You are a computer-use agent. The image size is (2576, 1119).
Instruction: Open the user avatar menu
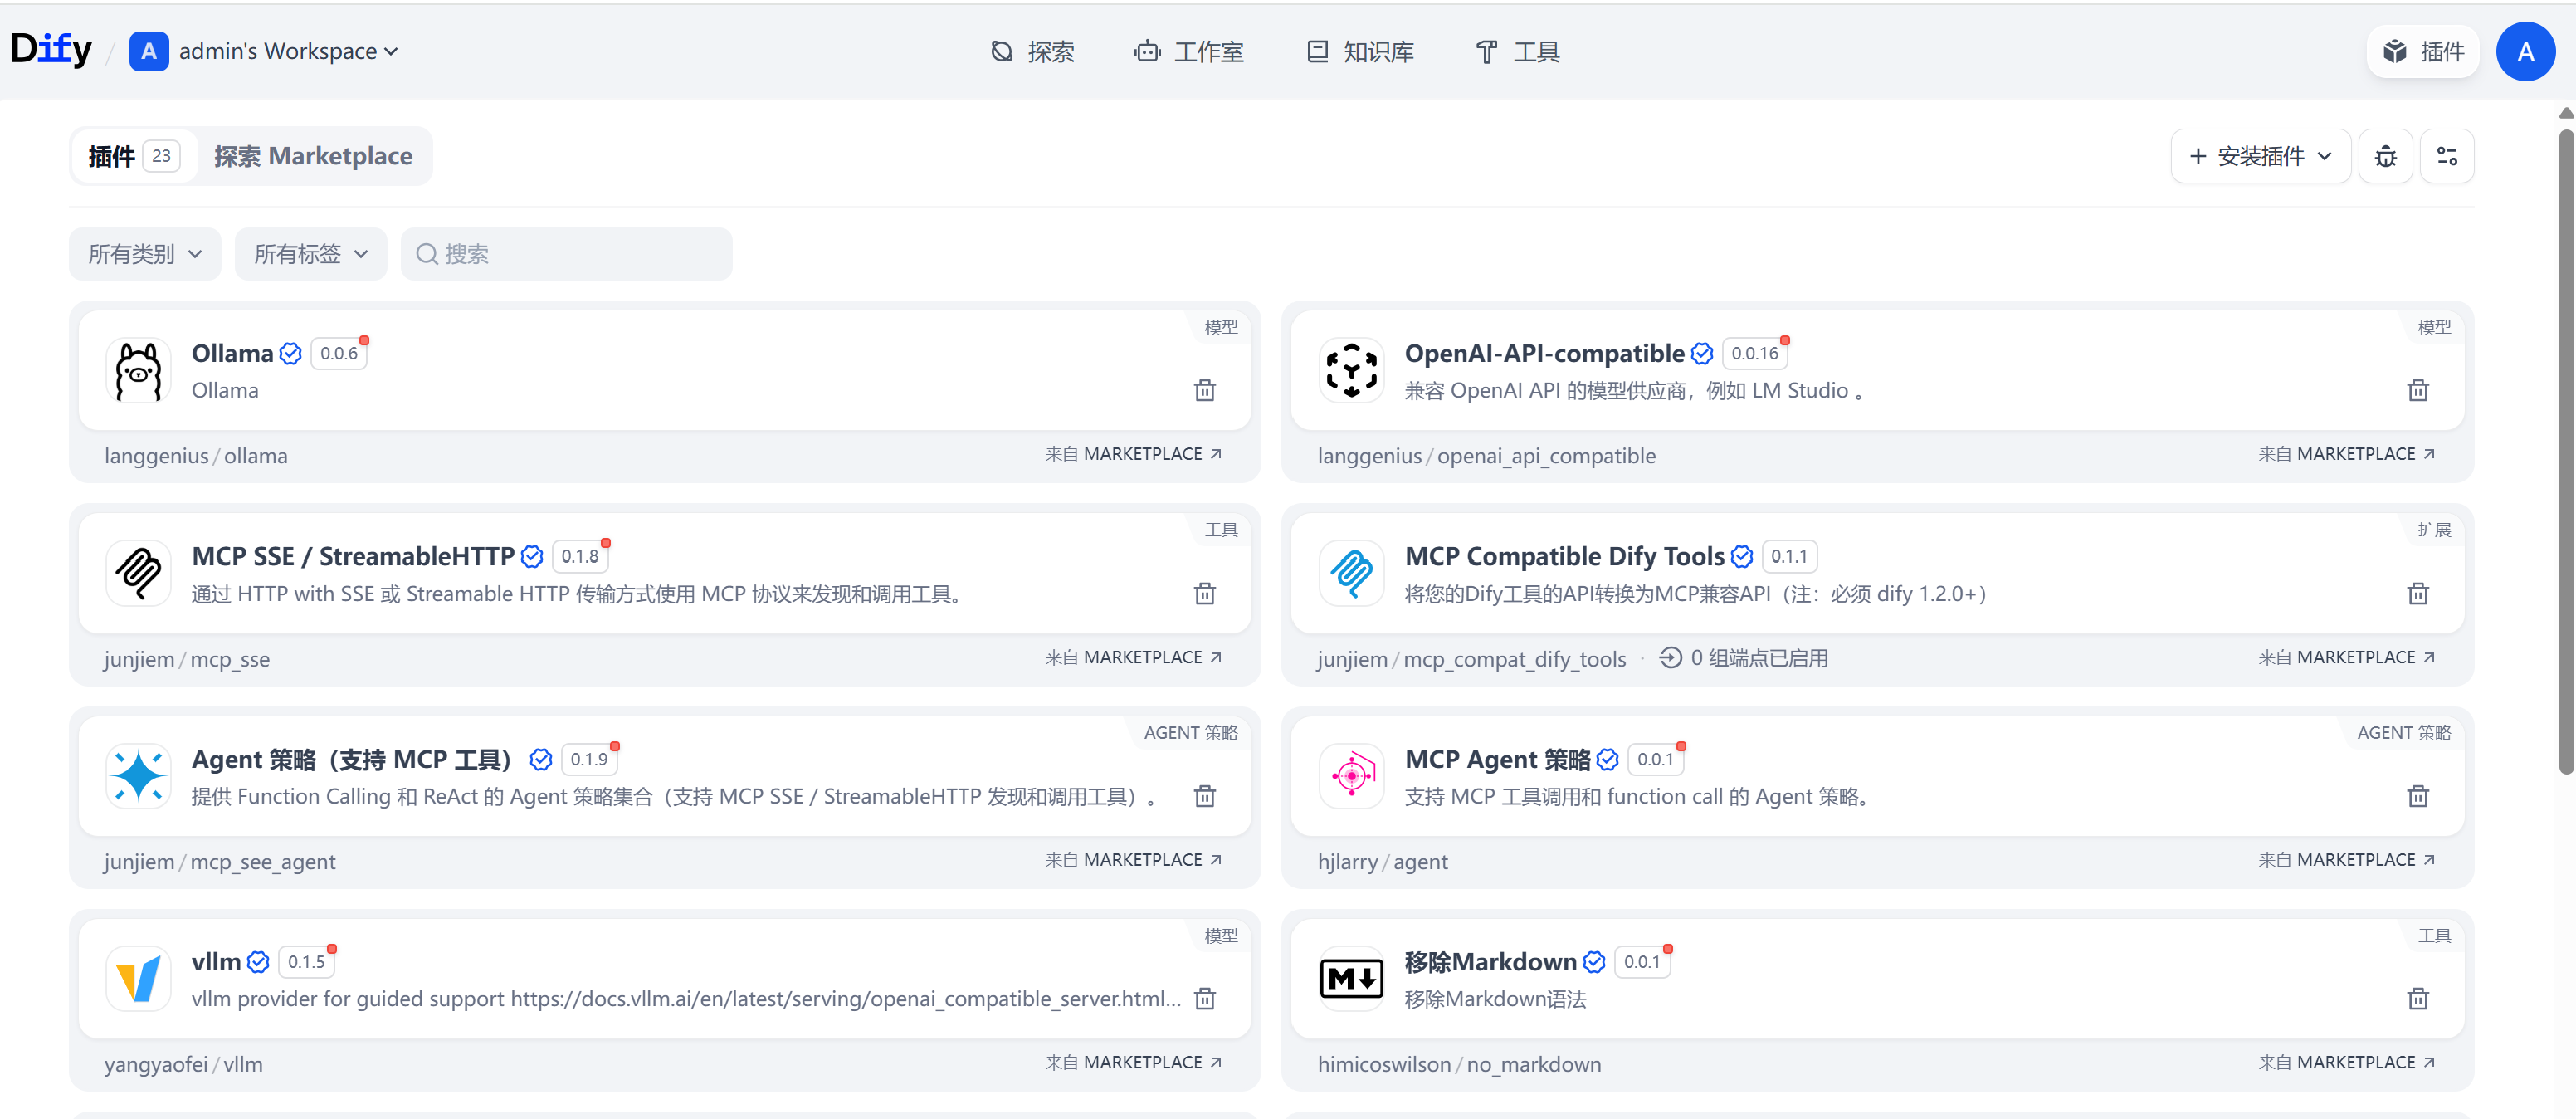(x=2525, y=52)
